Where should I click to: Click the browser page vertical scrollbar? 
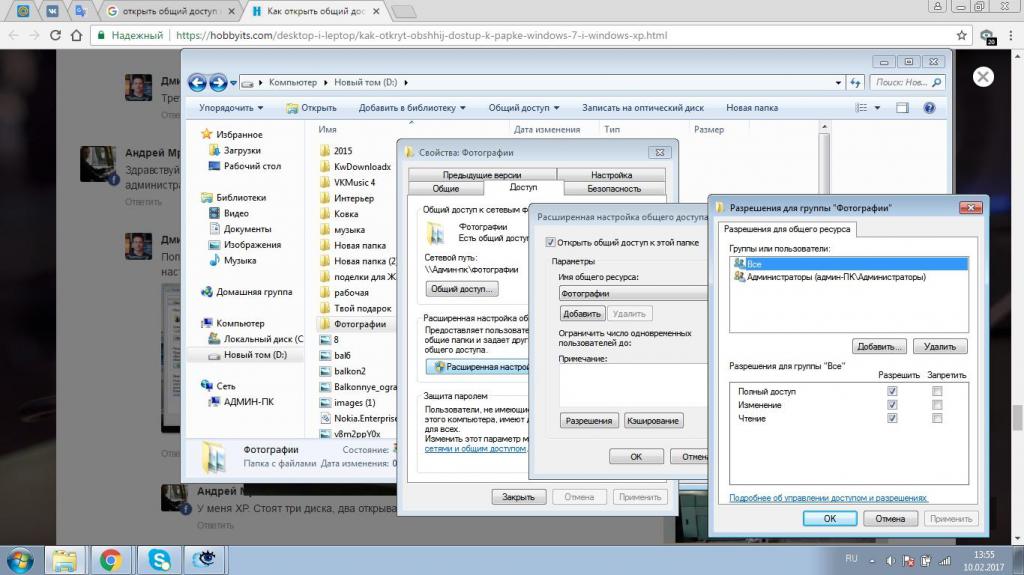coord(1017,418)
